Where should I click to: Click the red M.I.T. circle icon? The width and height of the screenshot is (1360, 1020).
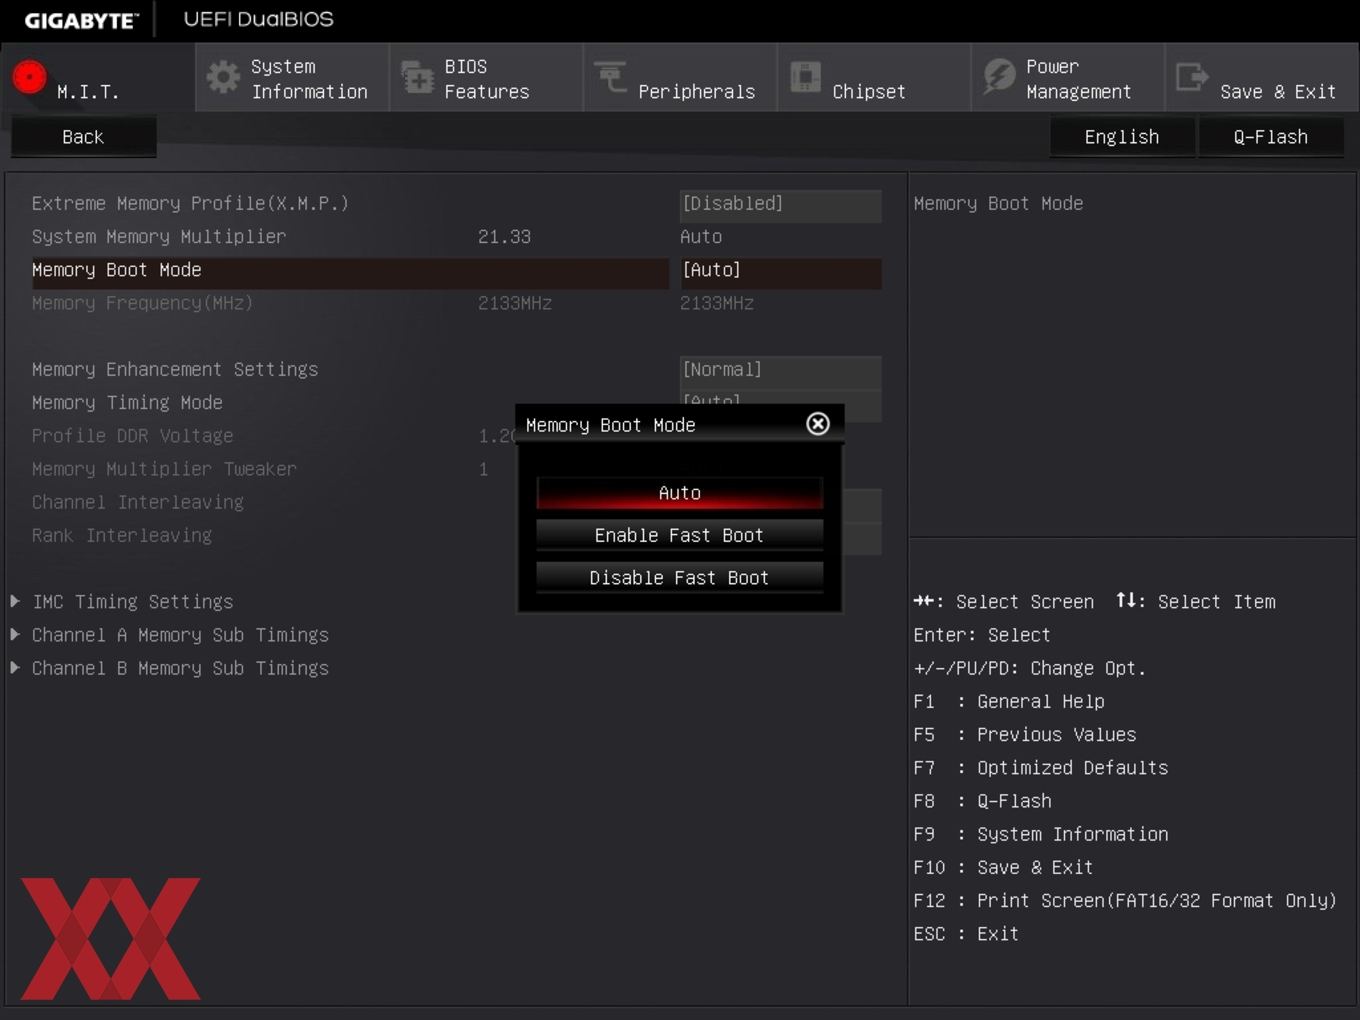pos(29,77)
